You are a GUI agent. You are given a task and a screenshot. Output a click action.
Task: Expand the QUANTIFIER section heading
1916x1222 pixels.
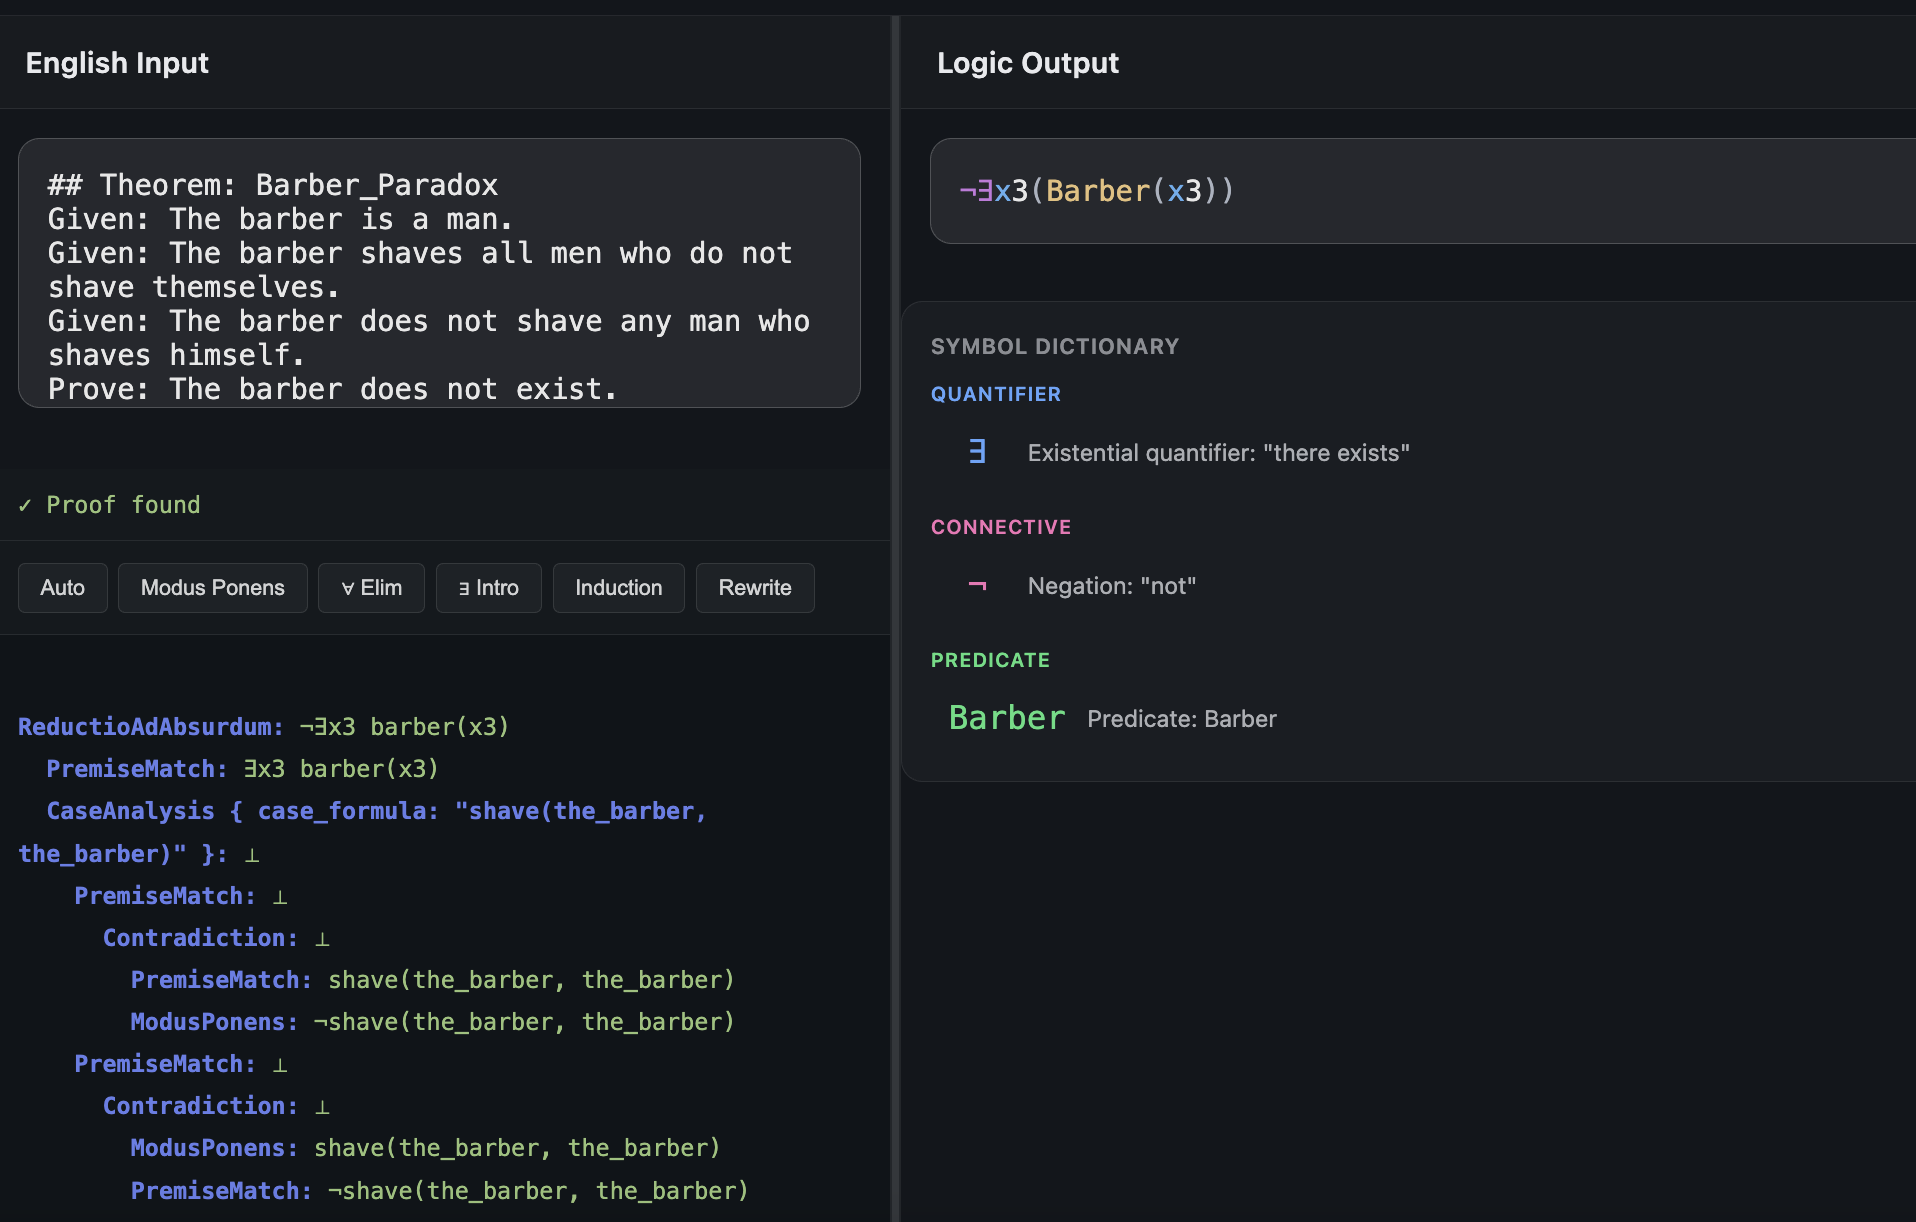[995, 394]
